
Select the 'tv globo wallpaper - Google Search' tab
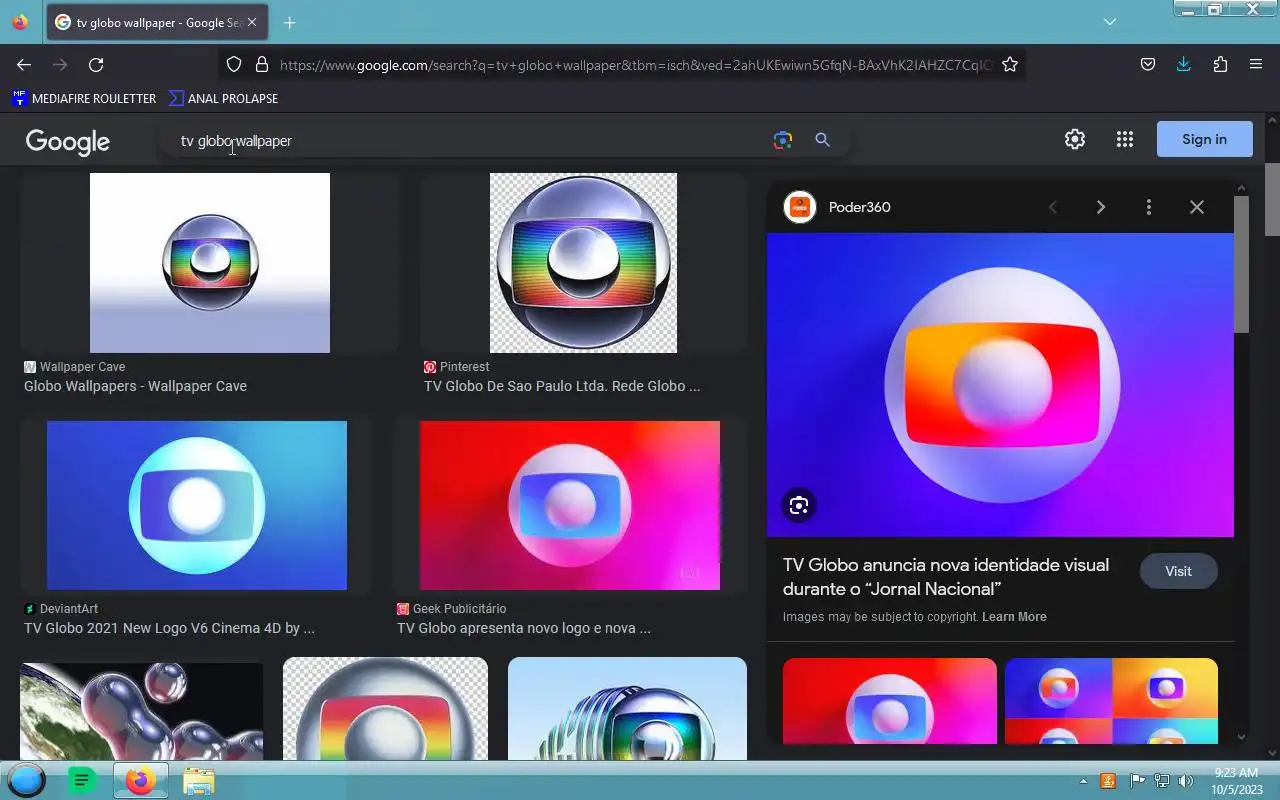click(x=157, y=22)
